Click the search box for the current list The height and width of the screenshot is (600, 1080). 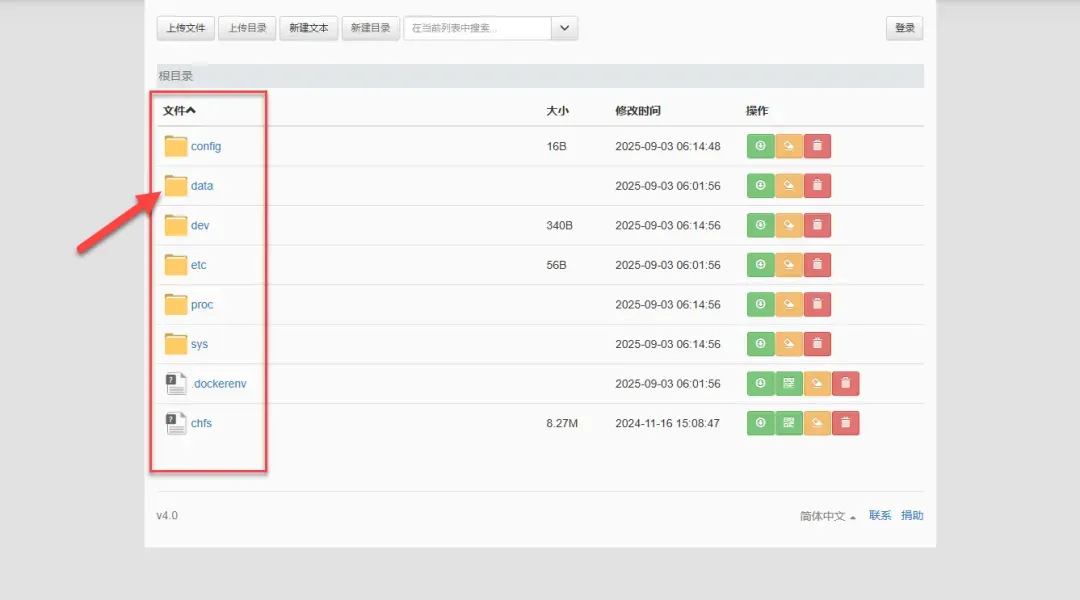[x=477, y=28]
